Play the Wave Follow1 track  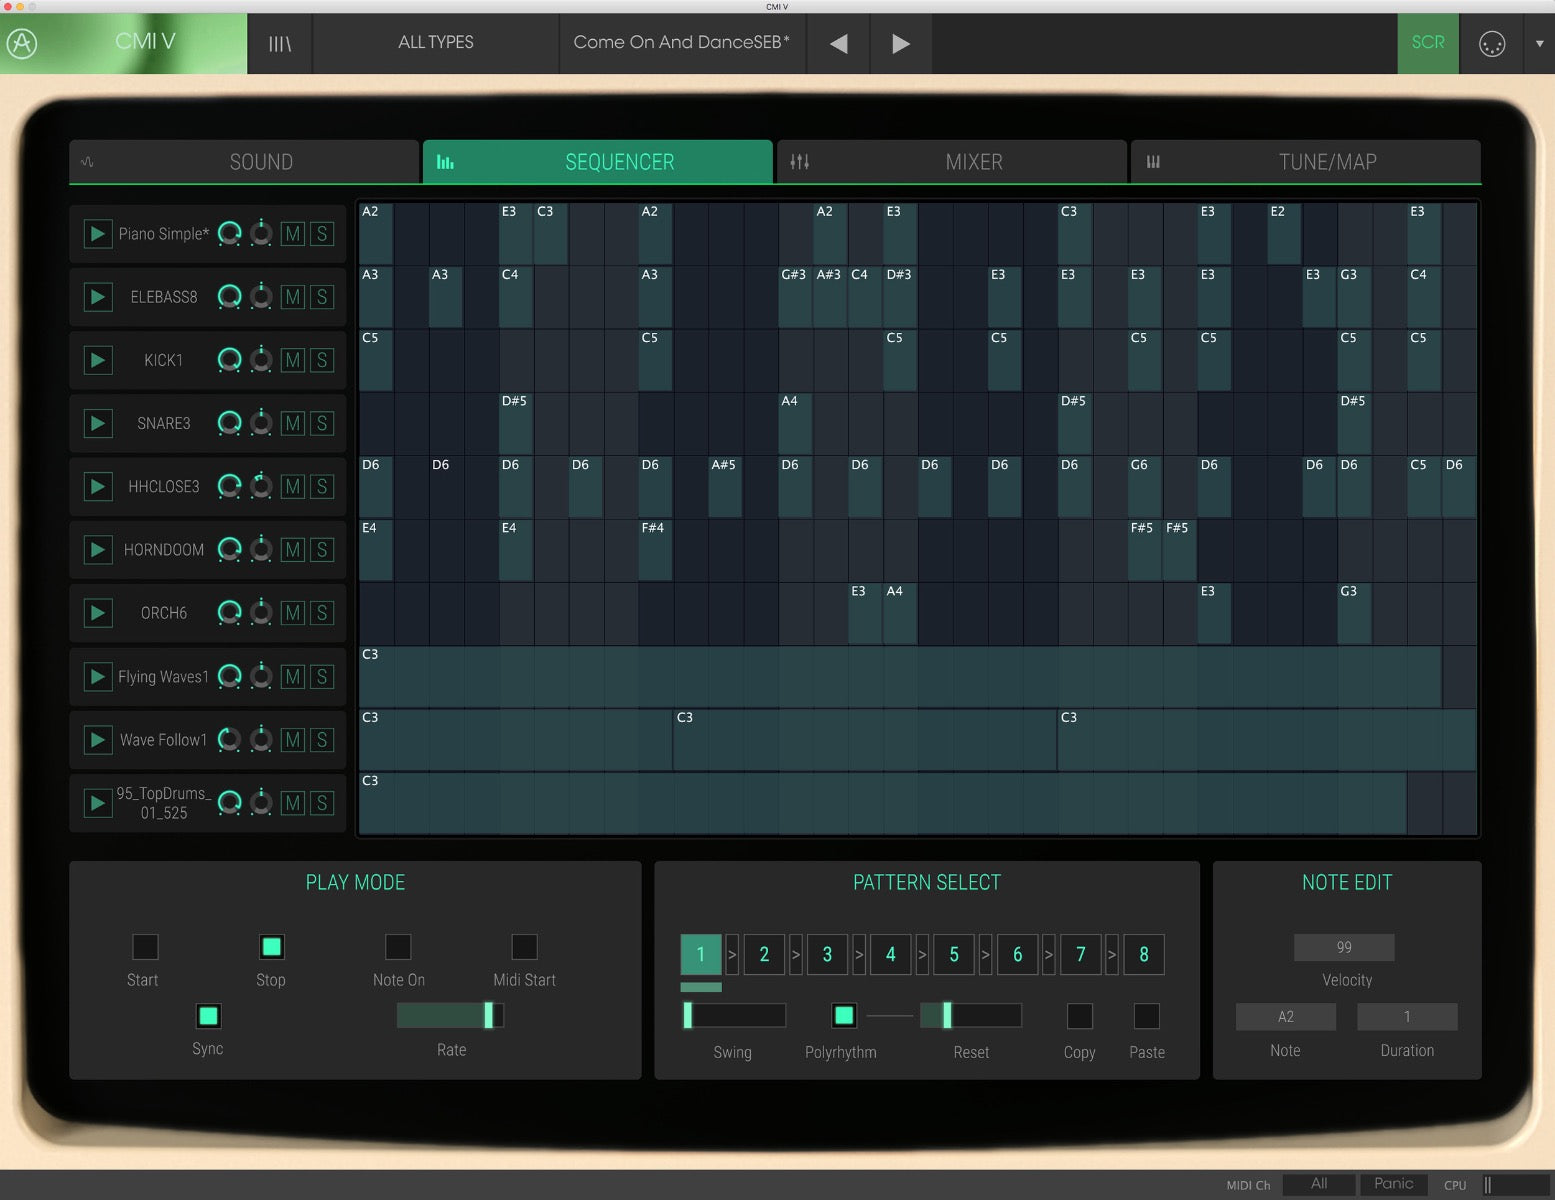[x=97, y=740]
